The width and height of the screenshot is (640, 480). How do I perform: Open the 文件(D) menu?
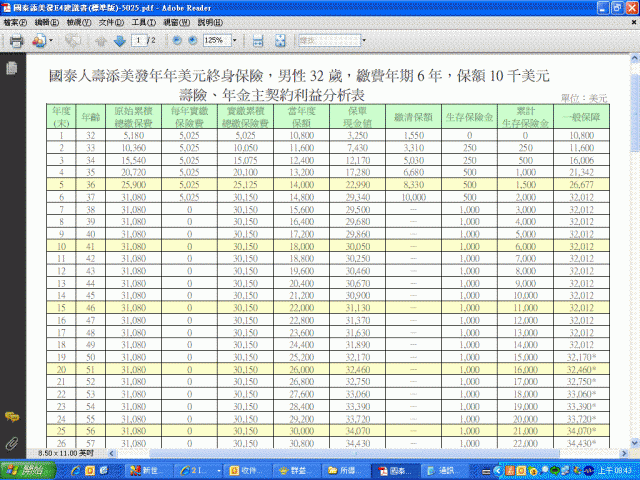(111, 22)
